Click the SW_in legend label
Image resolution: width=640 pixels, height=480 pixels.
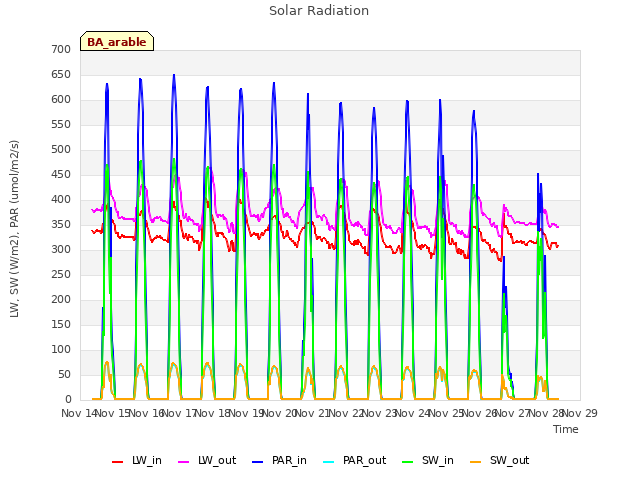point(438,460)
